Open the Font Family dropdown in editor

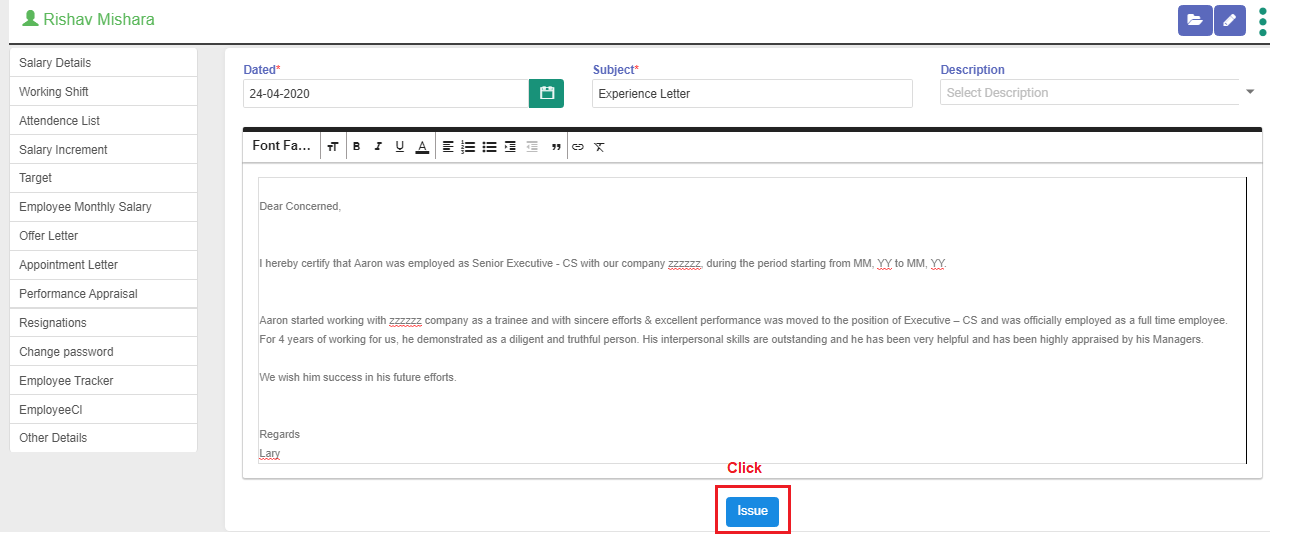[282, 146]
